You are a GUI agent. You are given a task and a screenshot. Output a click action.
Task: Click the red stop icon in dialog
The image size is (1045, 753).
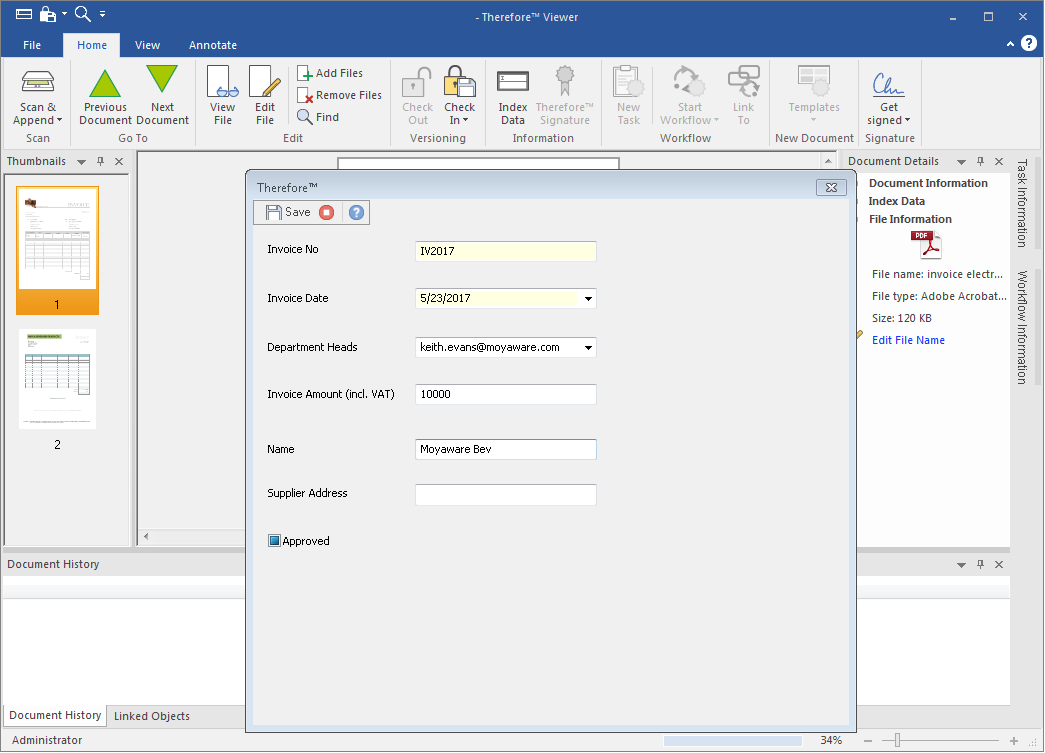coord(327,212)
